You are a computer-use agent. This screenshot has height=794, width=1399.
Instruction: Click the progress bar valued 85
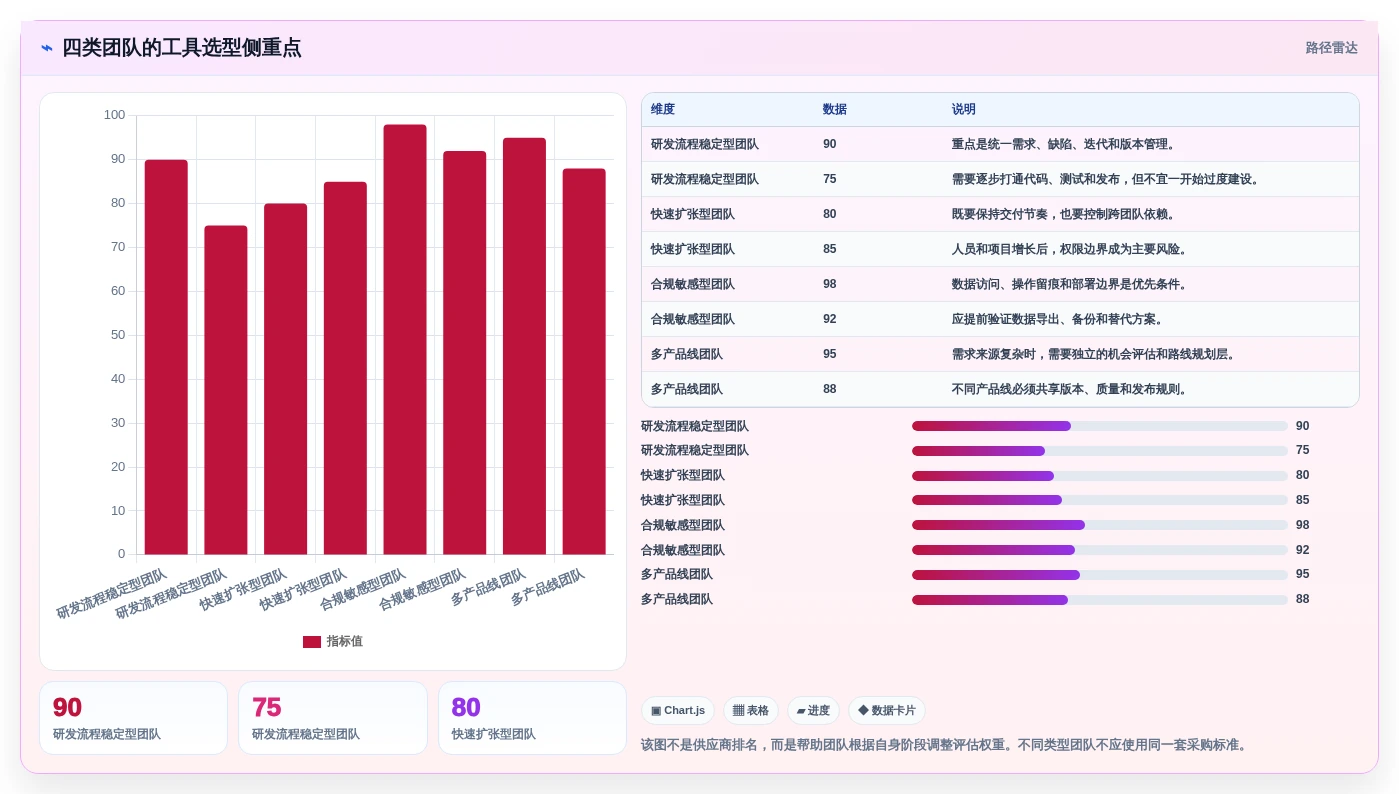click(1100, 500)
